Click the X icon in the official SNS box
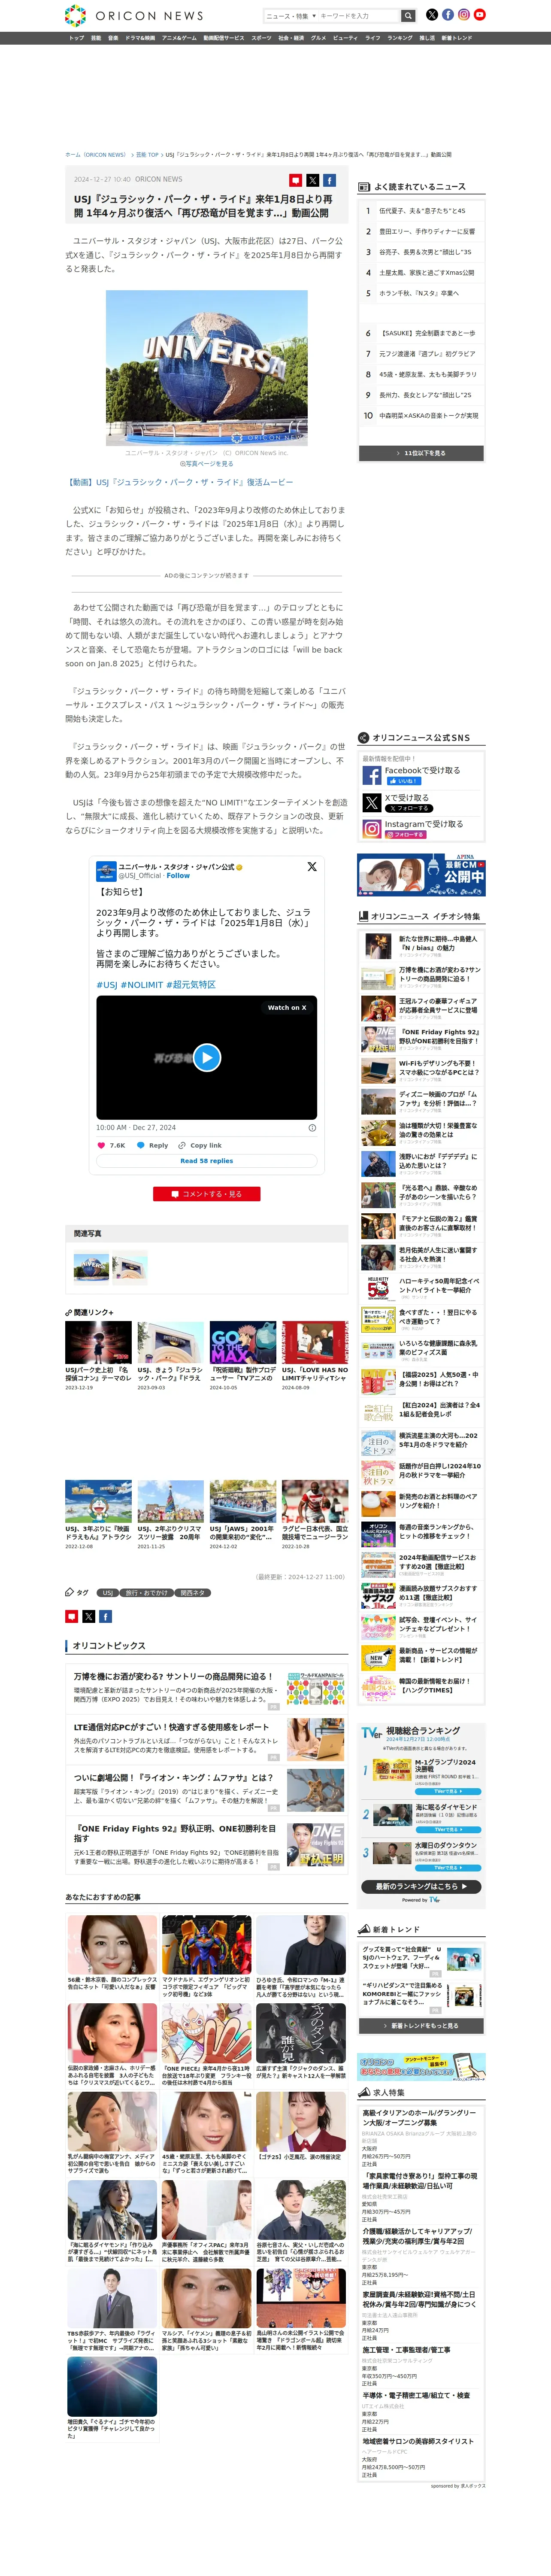Screen dimensions: 551x2576 (x=372, y=802)
